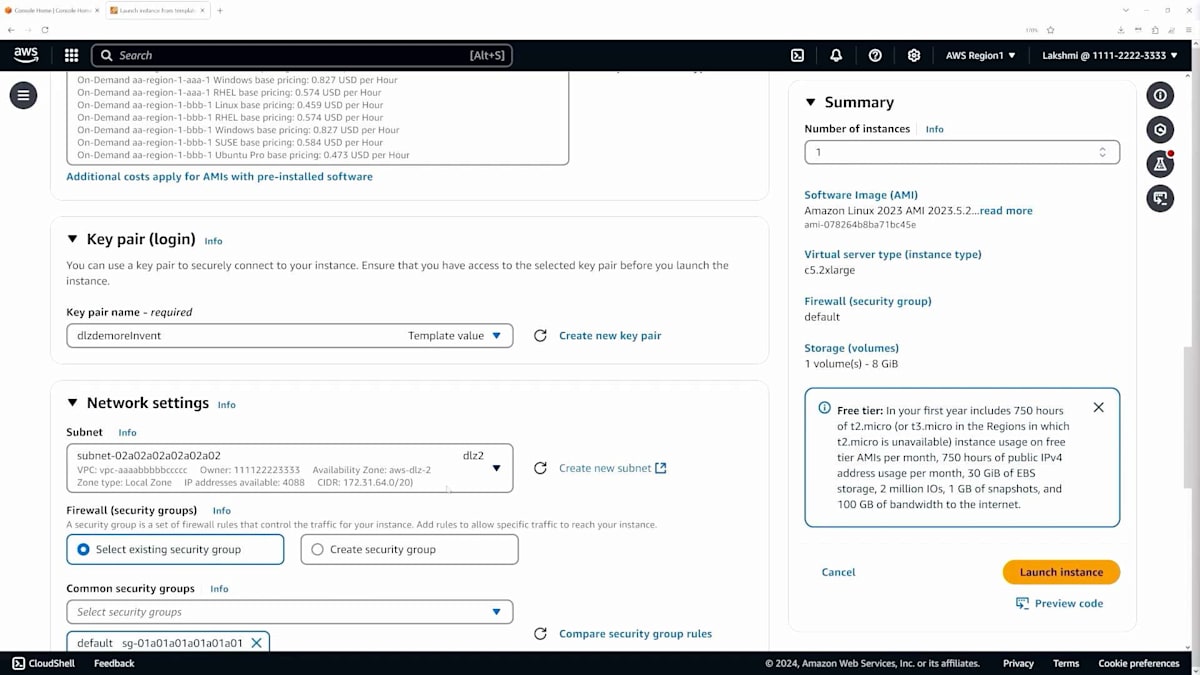The image size is (1200, 675).
Task: Open the Select security groups dropdown
Action: coord(290,612)
